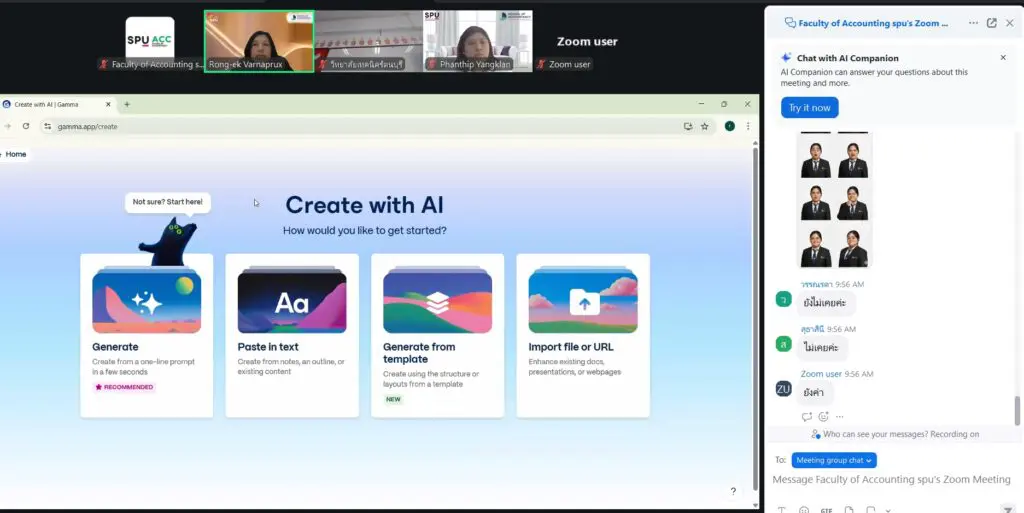1024x513 pixels.
Task: Add emoji reaction to the last message
Action: pos(823,417)
